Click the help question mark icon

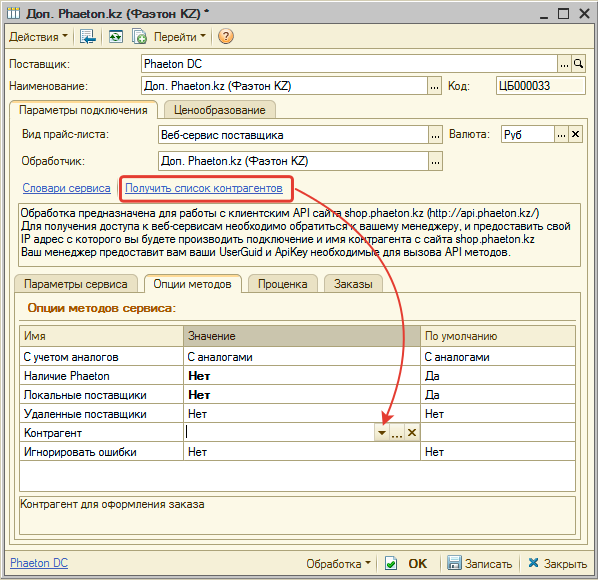tap(225, 37)
